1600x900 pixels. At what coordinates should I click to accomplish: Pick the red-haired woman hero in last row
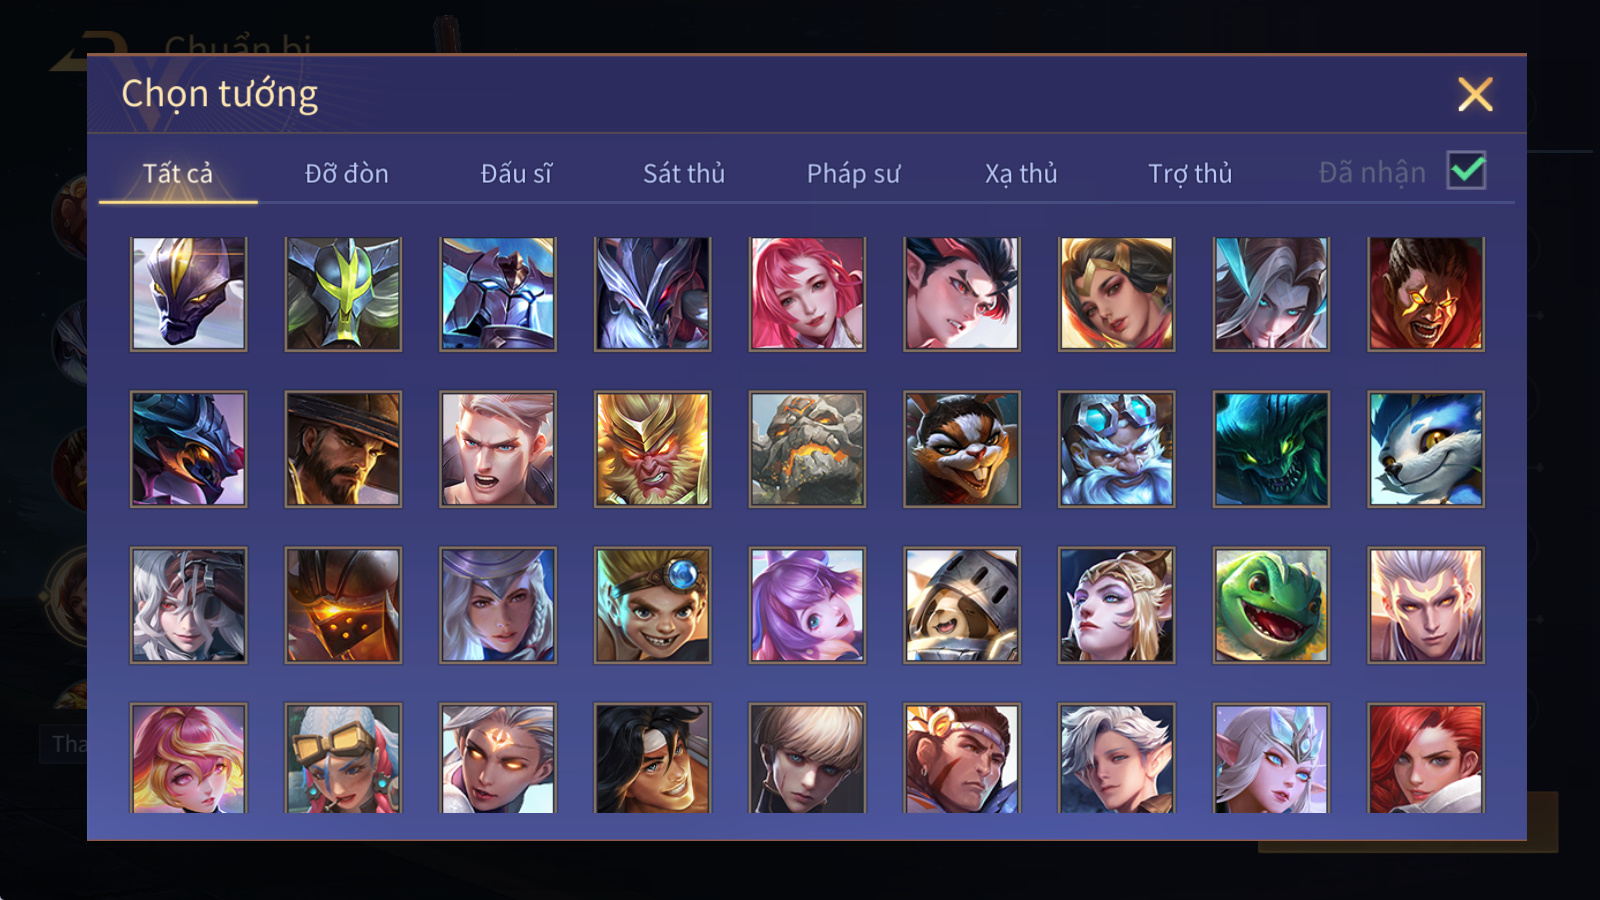coord(1426,758)
